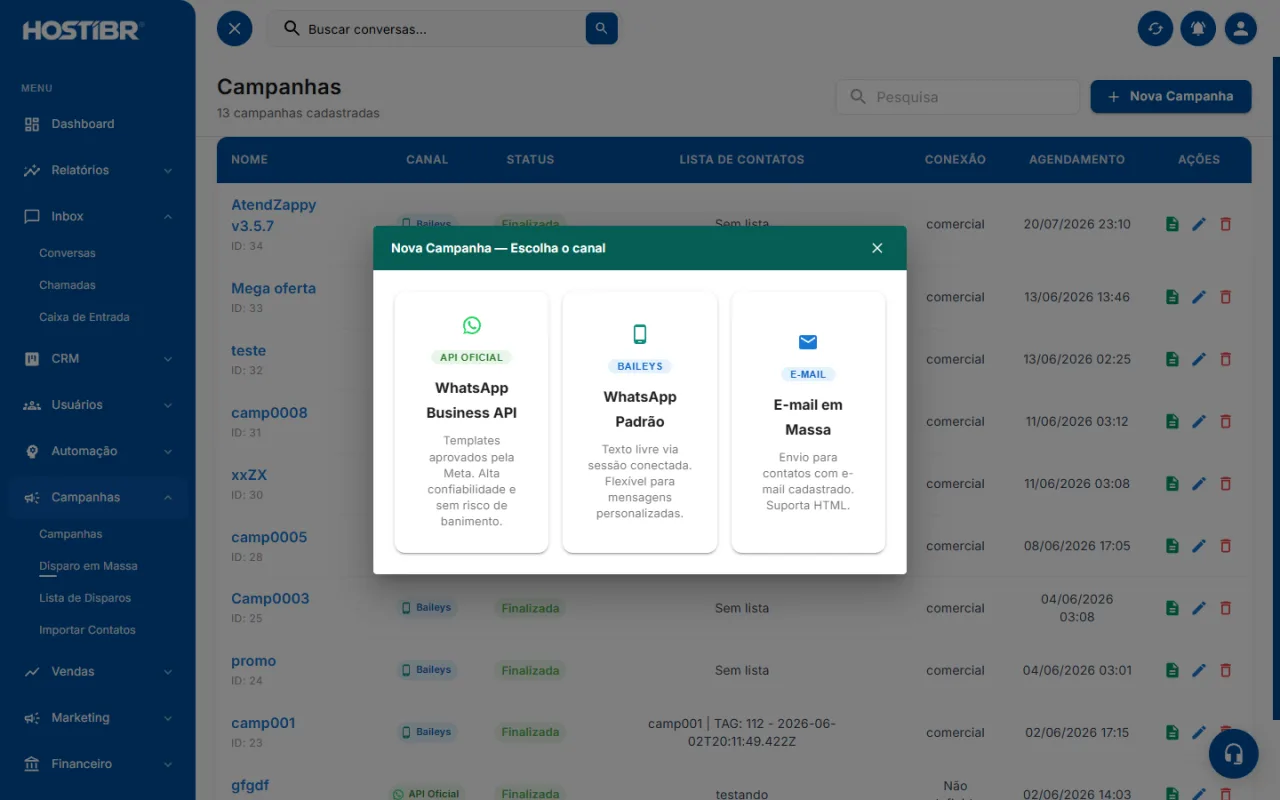
Task: Expand the Relatórios sidebar chevron
Action: (168, 171)
